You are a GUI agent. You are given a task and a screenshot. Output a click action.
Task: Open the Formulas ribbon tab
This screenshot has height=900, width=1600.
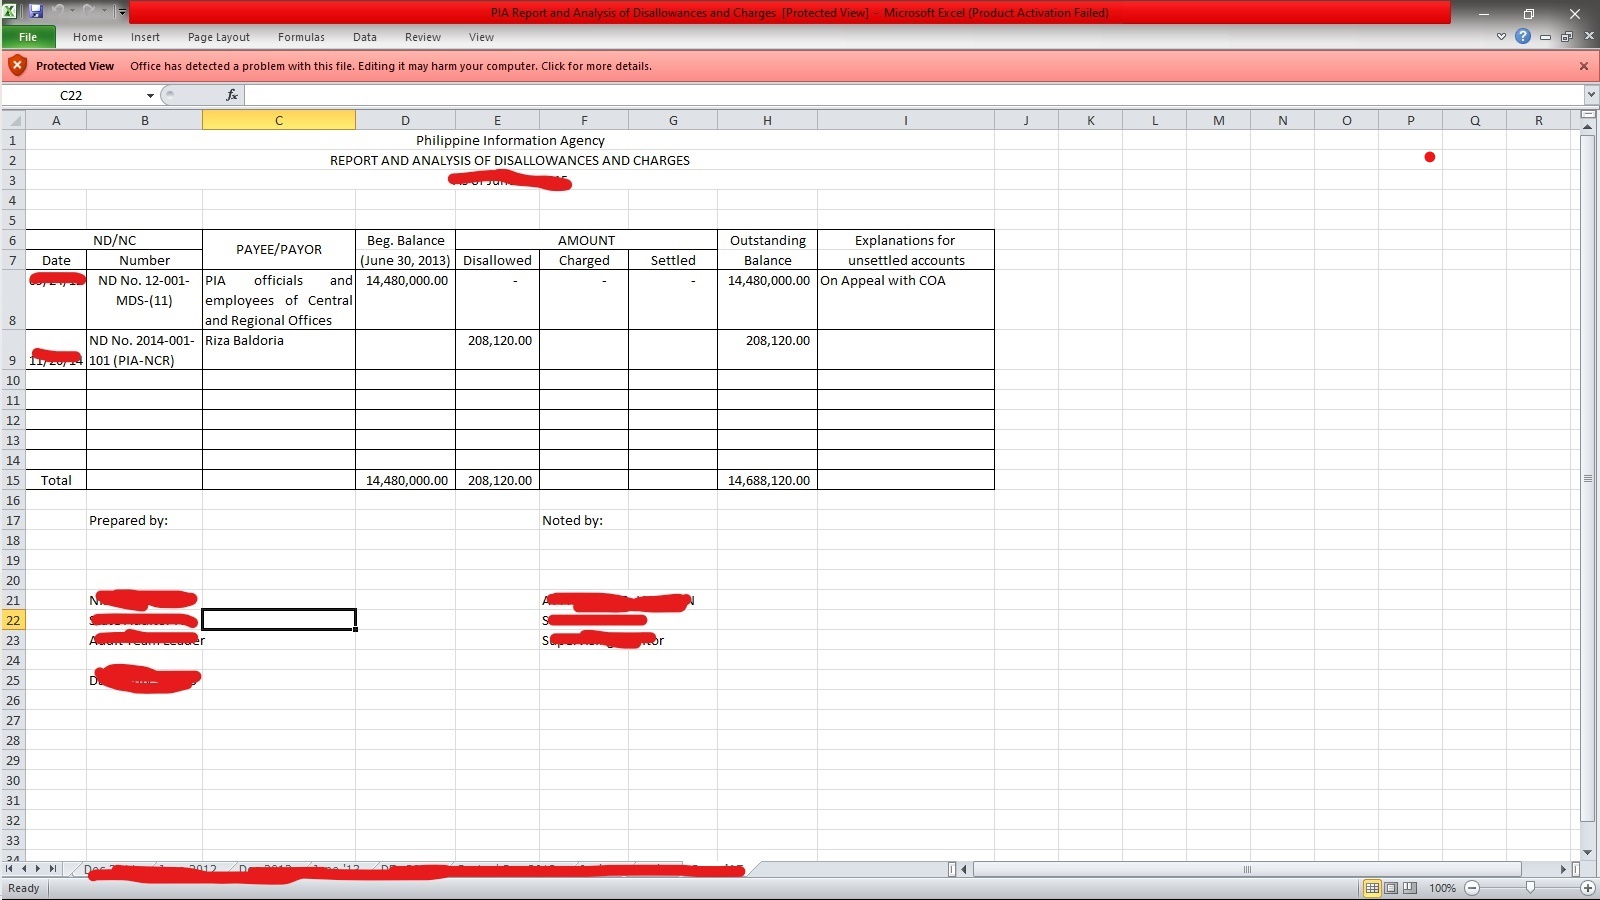pyautogui.click(x=301, y=37)
